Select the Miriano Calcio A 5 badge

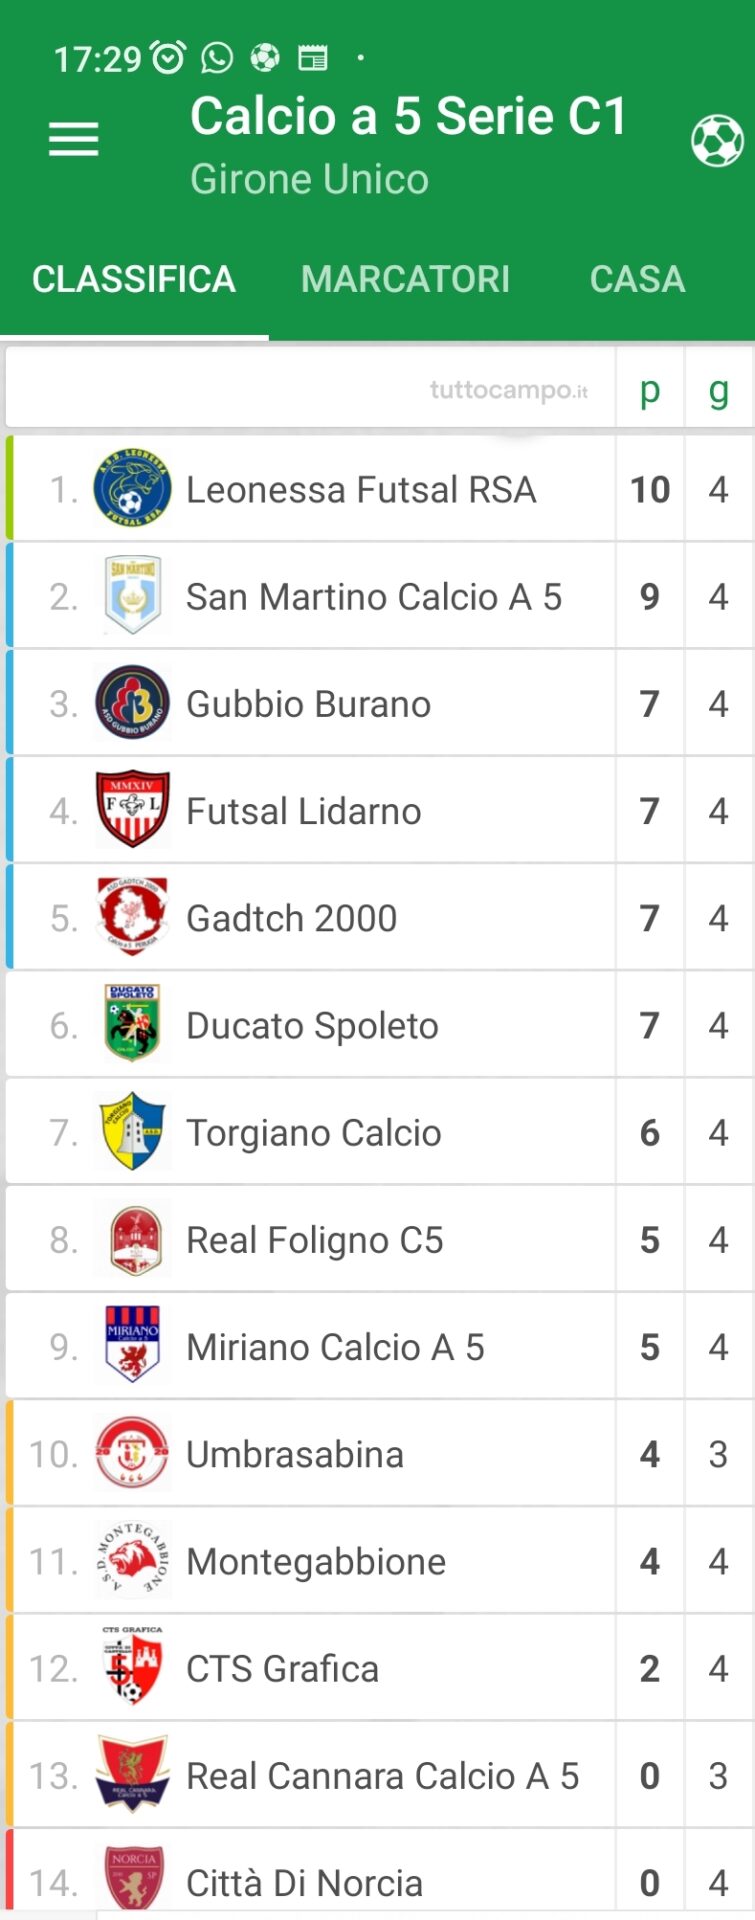(132, 1346)
